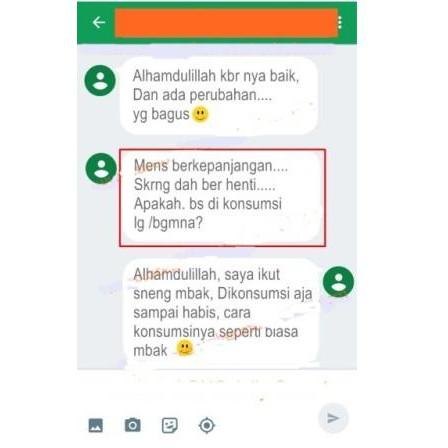The image size is (448, 448).
Task: Open the three-dot overflow menu
Action: click(x=340, y=22)
